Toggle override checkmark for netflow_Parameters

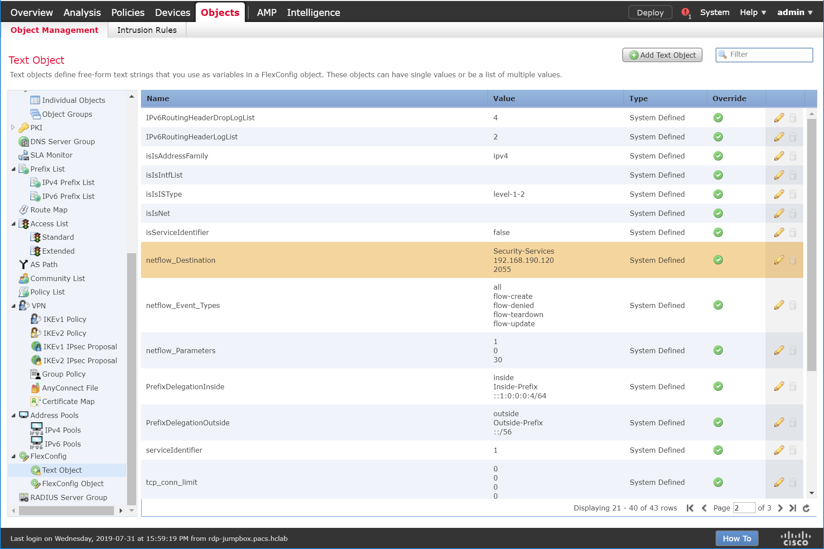(x=718, y=350)
